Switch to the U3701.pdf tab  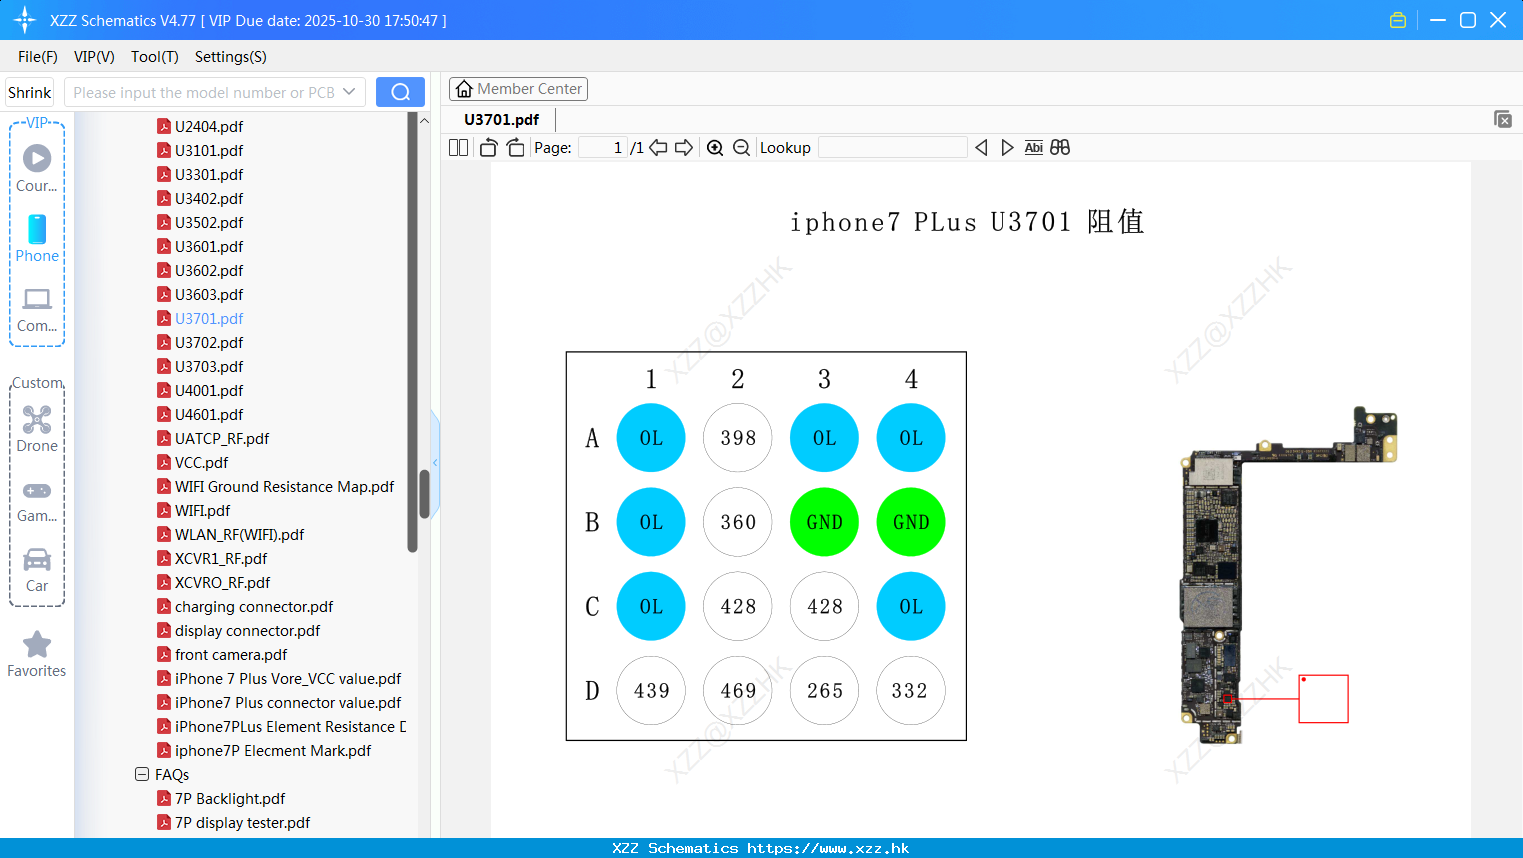pos(502,119)
